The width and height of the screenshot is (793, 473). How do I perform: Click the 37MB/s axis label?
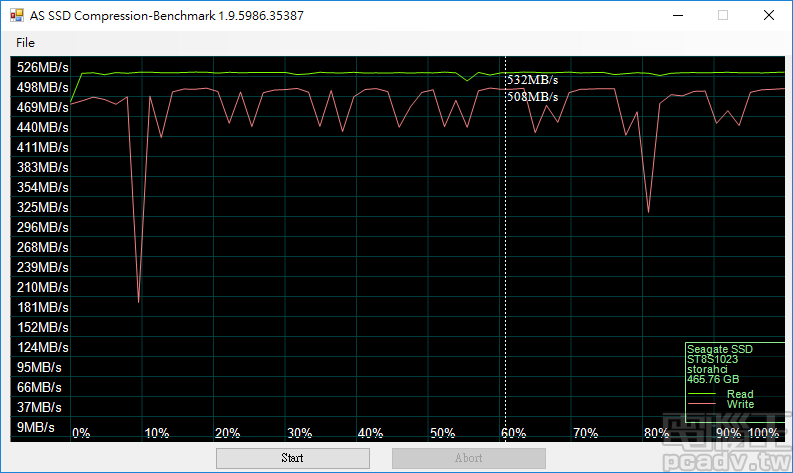(39, 407)
